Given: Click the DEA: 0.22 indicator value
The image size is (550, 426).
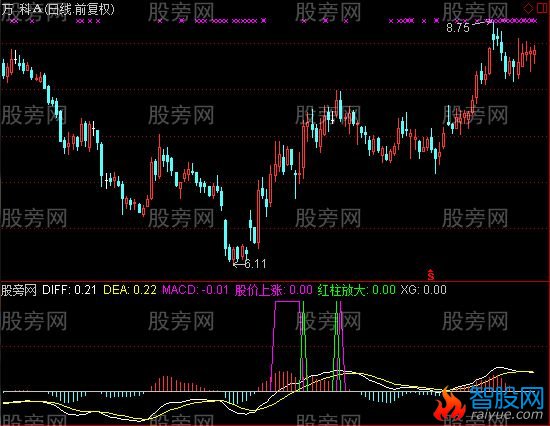Looking at the screenshot, I should pos(130,290).
